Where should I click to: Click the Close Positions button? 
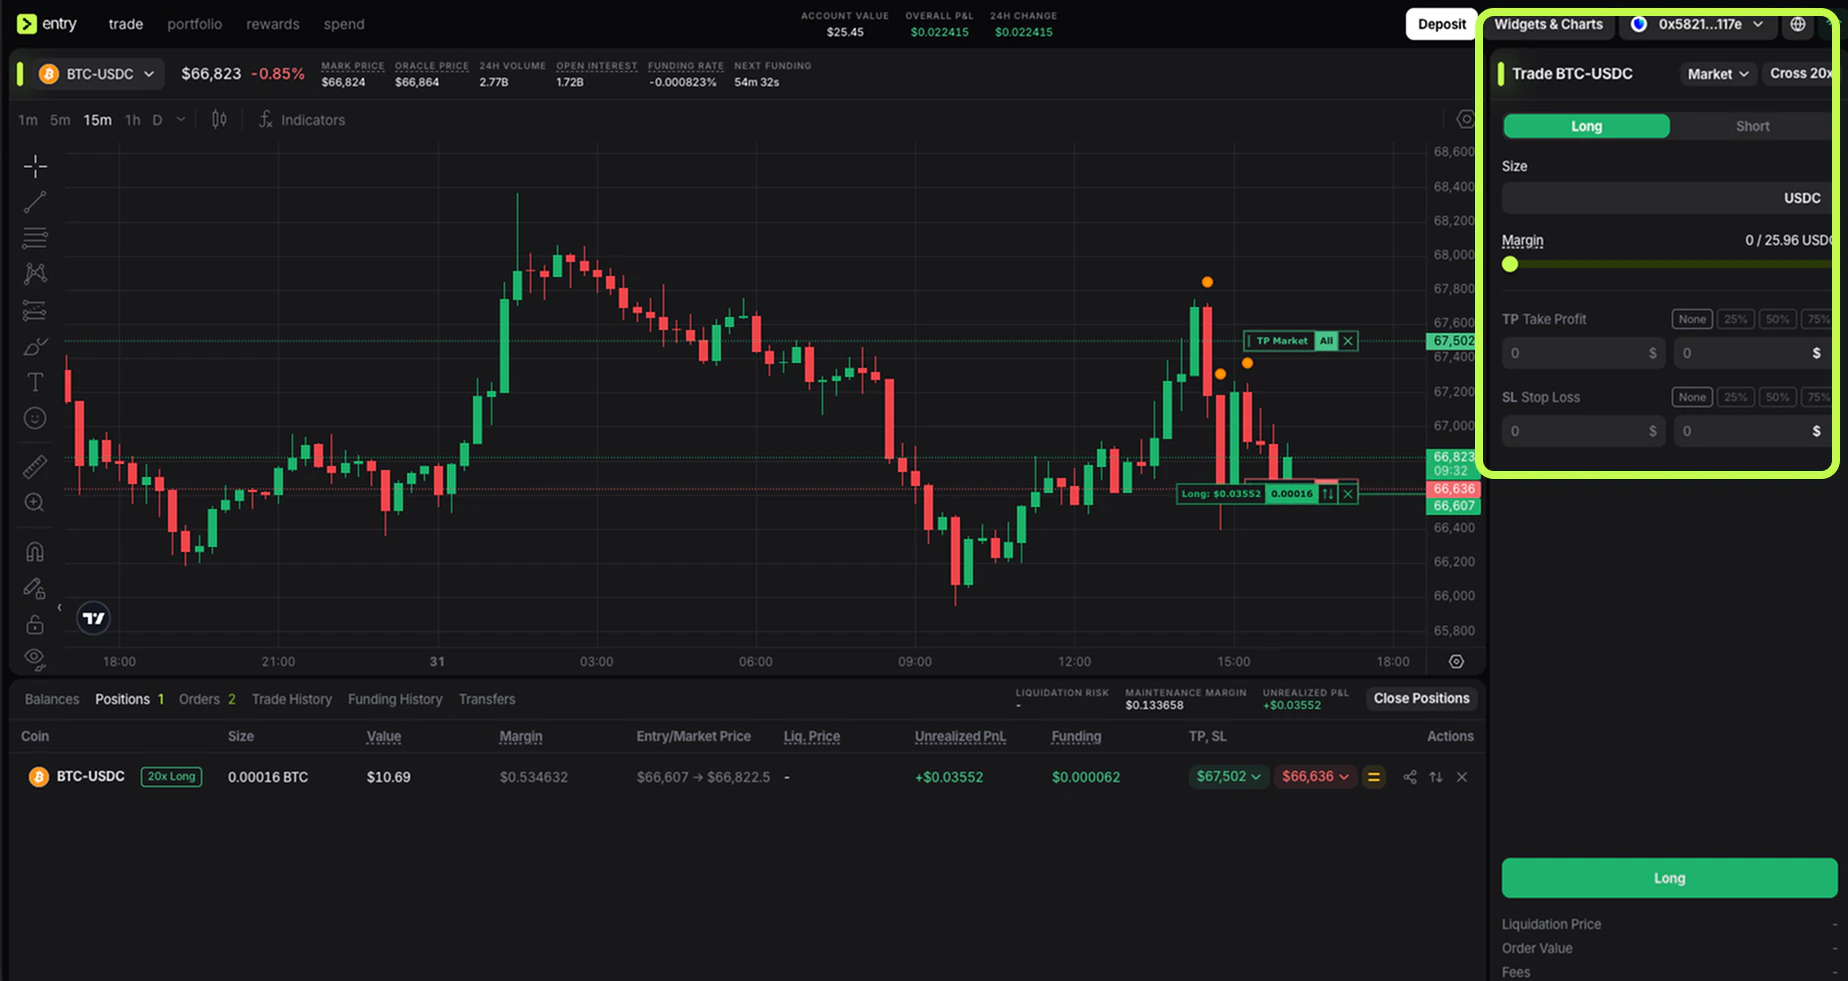click(x=1421, y=698)
